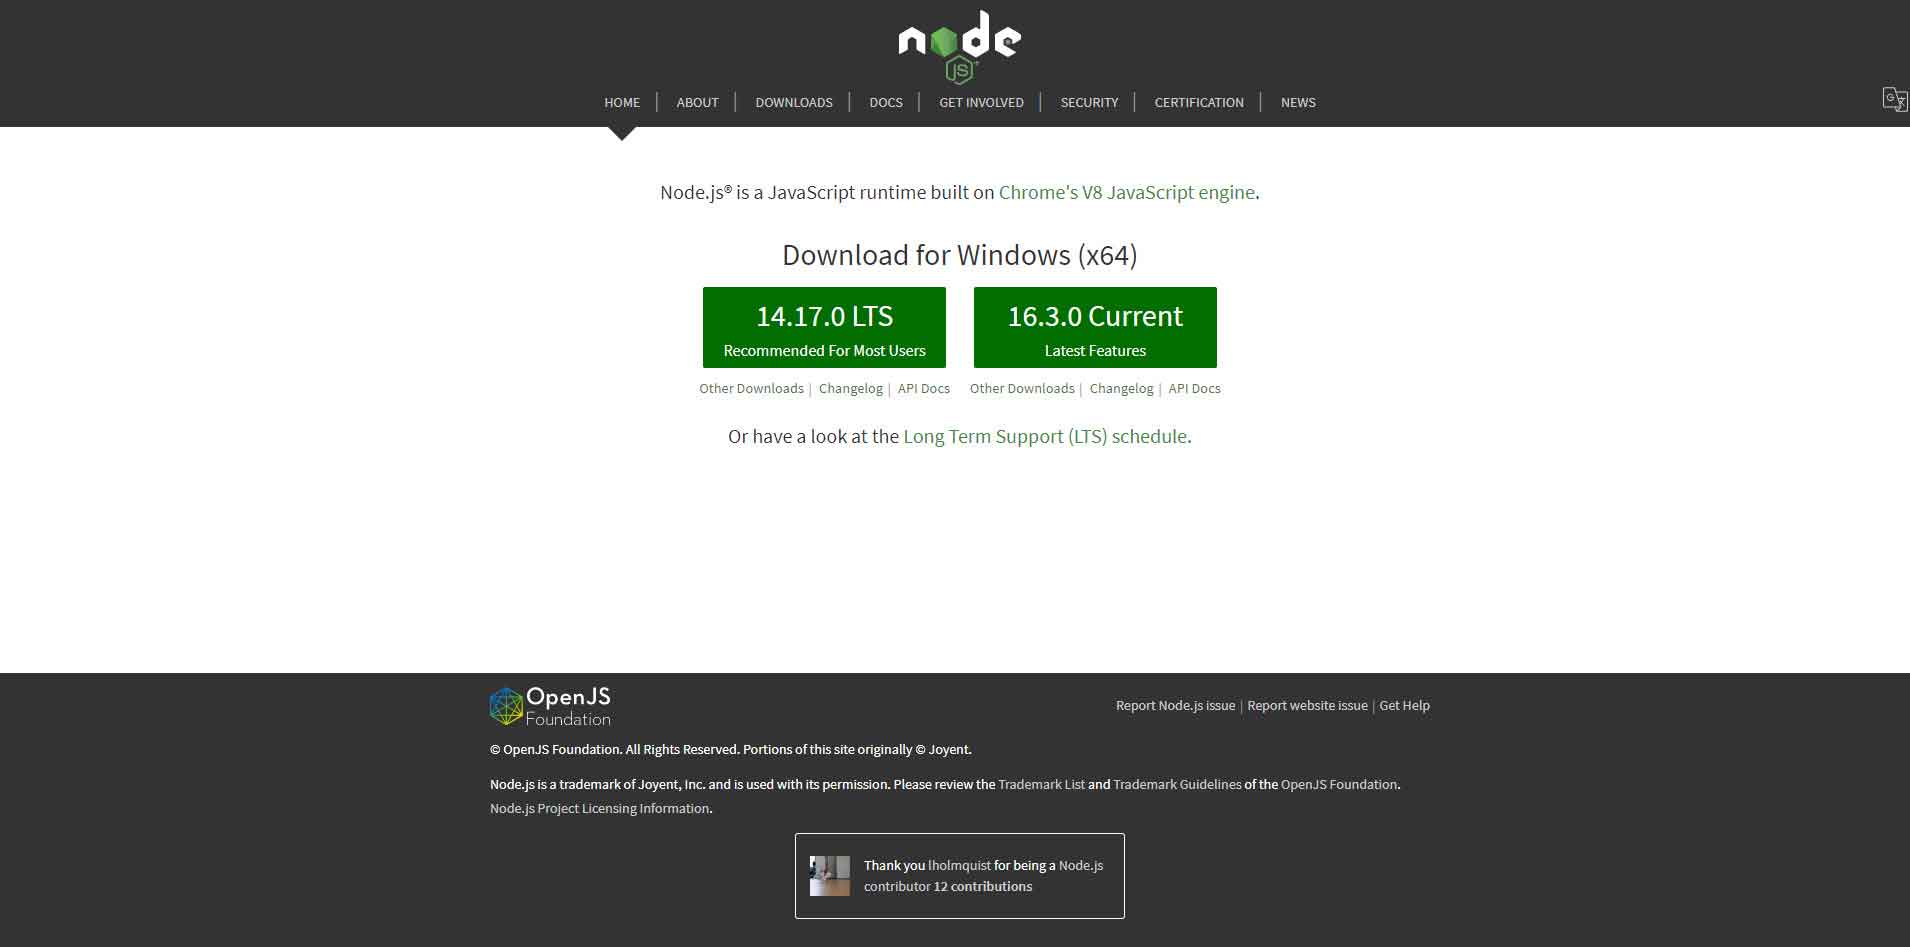This screenshot has width=1910, height=947.
Task: Open the NEWS menu item
Action: pos(1298,102)
